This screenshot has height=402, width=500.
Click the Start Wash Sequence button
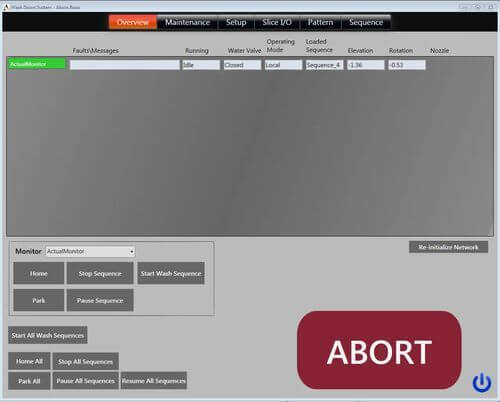tap(171, 273)
